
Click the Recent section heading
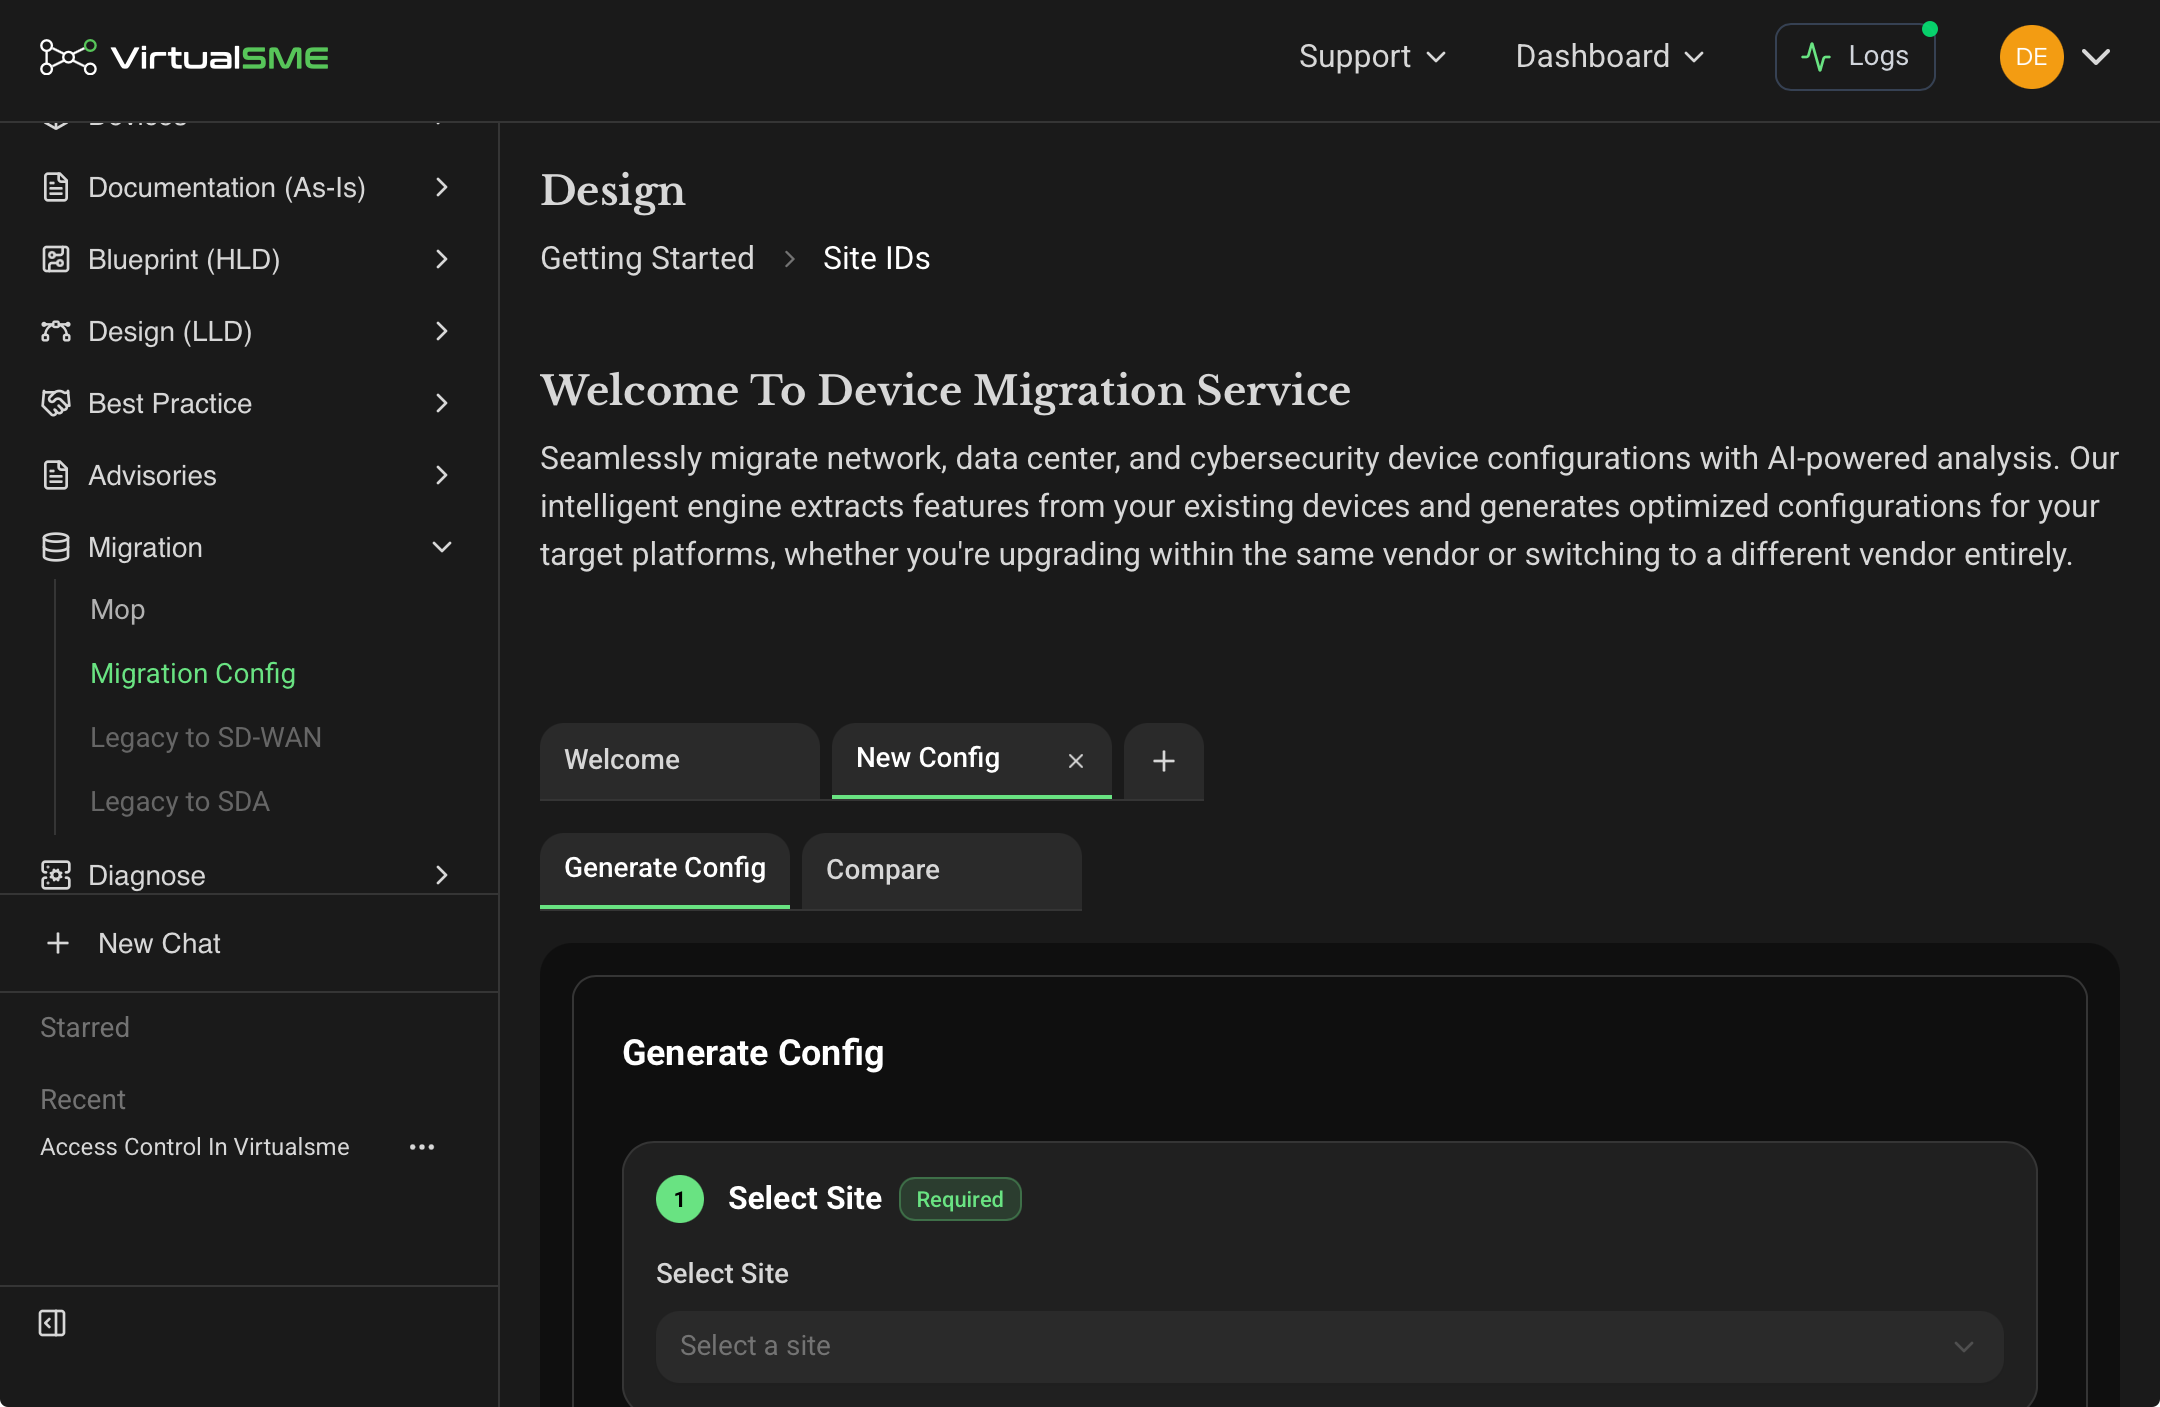point(83,1099)
